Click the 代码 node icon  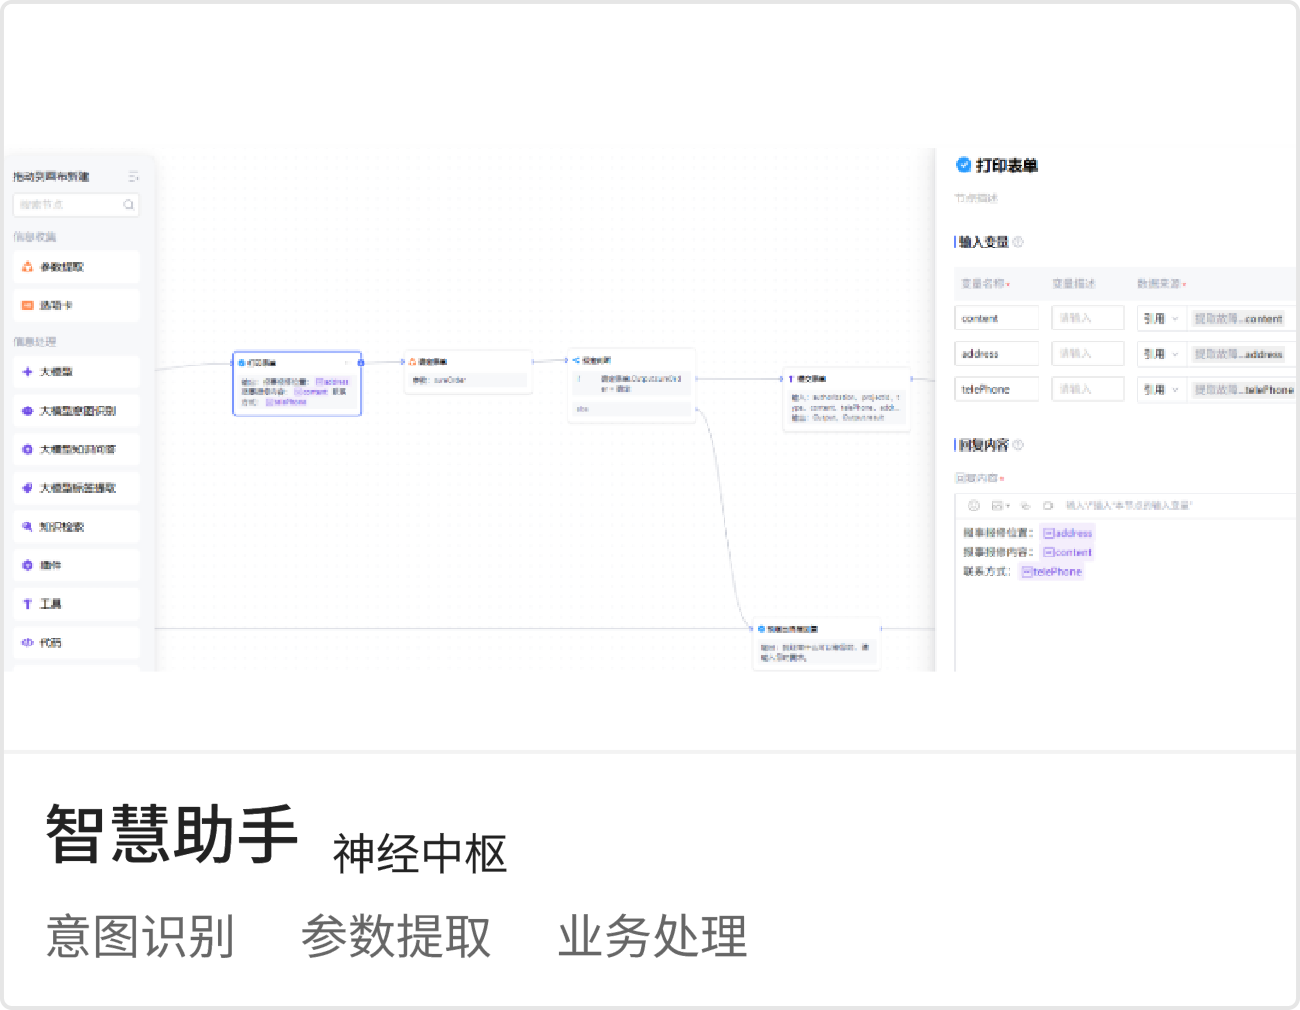pos(27,643)
